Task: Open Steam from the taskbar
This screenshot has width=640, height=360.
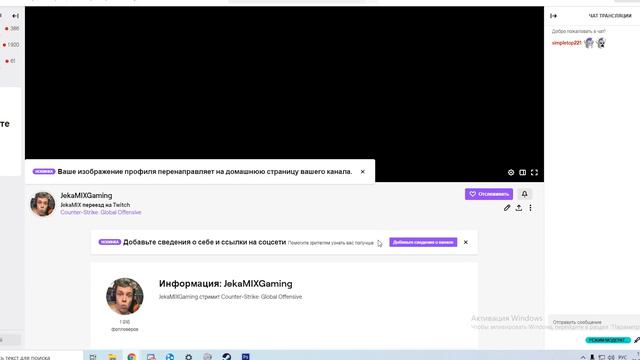Action: (x=227, y=357)
